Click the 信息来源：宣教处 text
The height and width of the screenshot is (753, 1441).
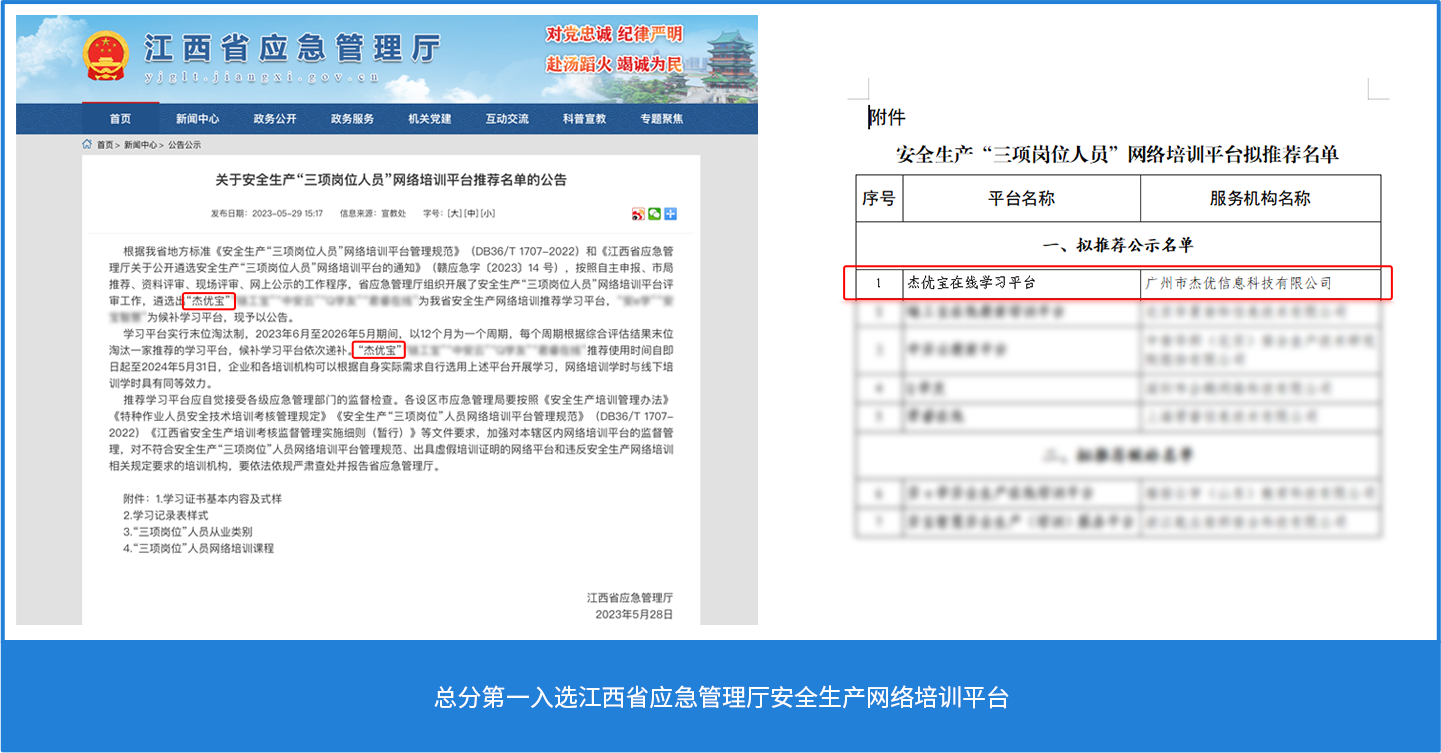373,214
